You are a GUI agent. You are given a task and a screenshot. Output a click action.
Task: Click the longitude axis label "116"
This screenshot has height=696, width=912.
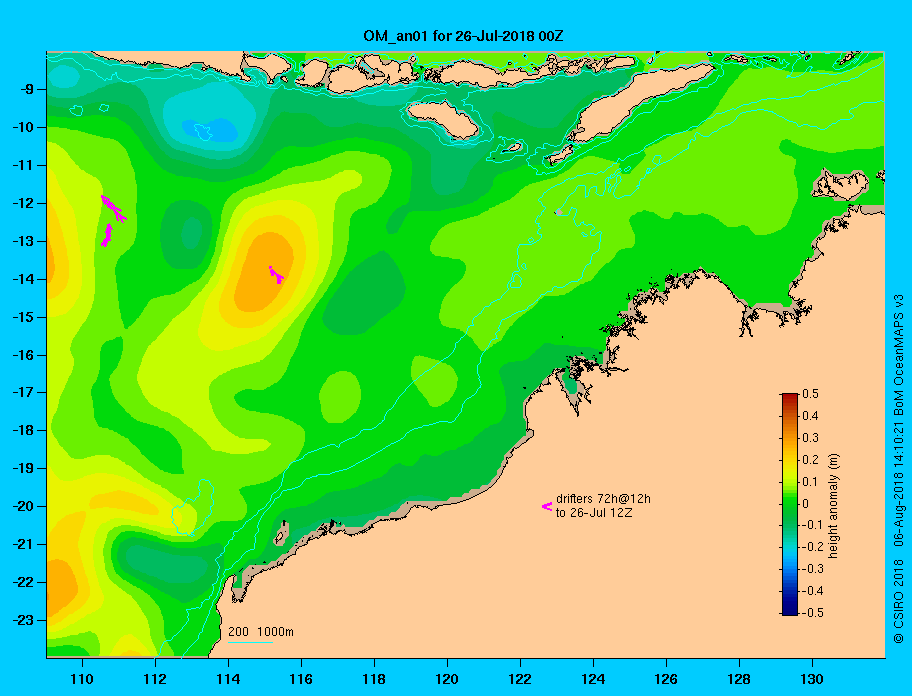coord(301,679)
